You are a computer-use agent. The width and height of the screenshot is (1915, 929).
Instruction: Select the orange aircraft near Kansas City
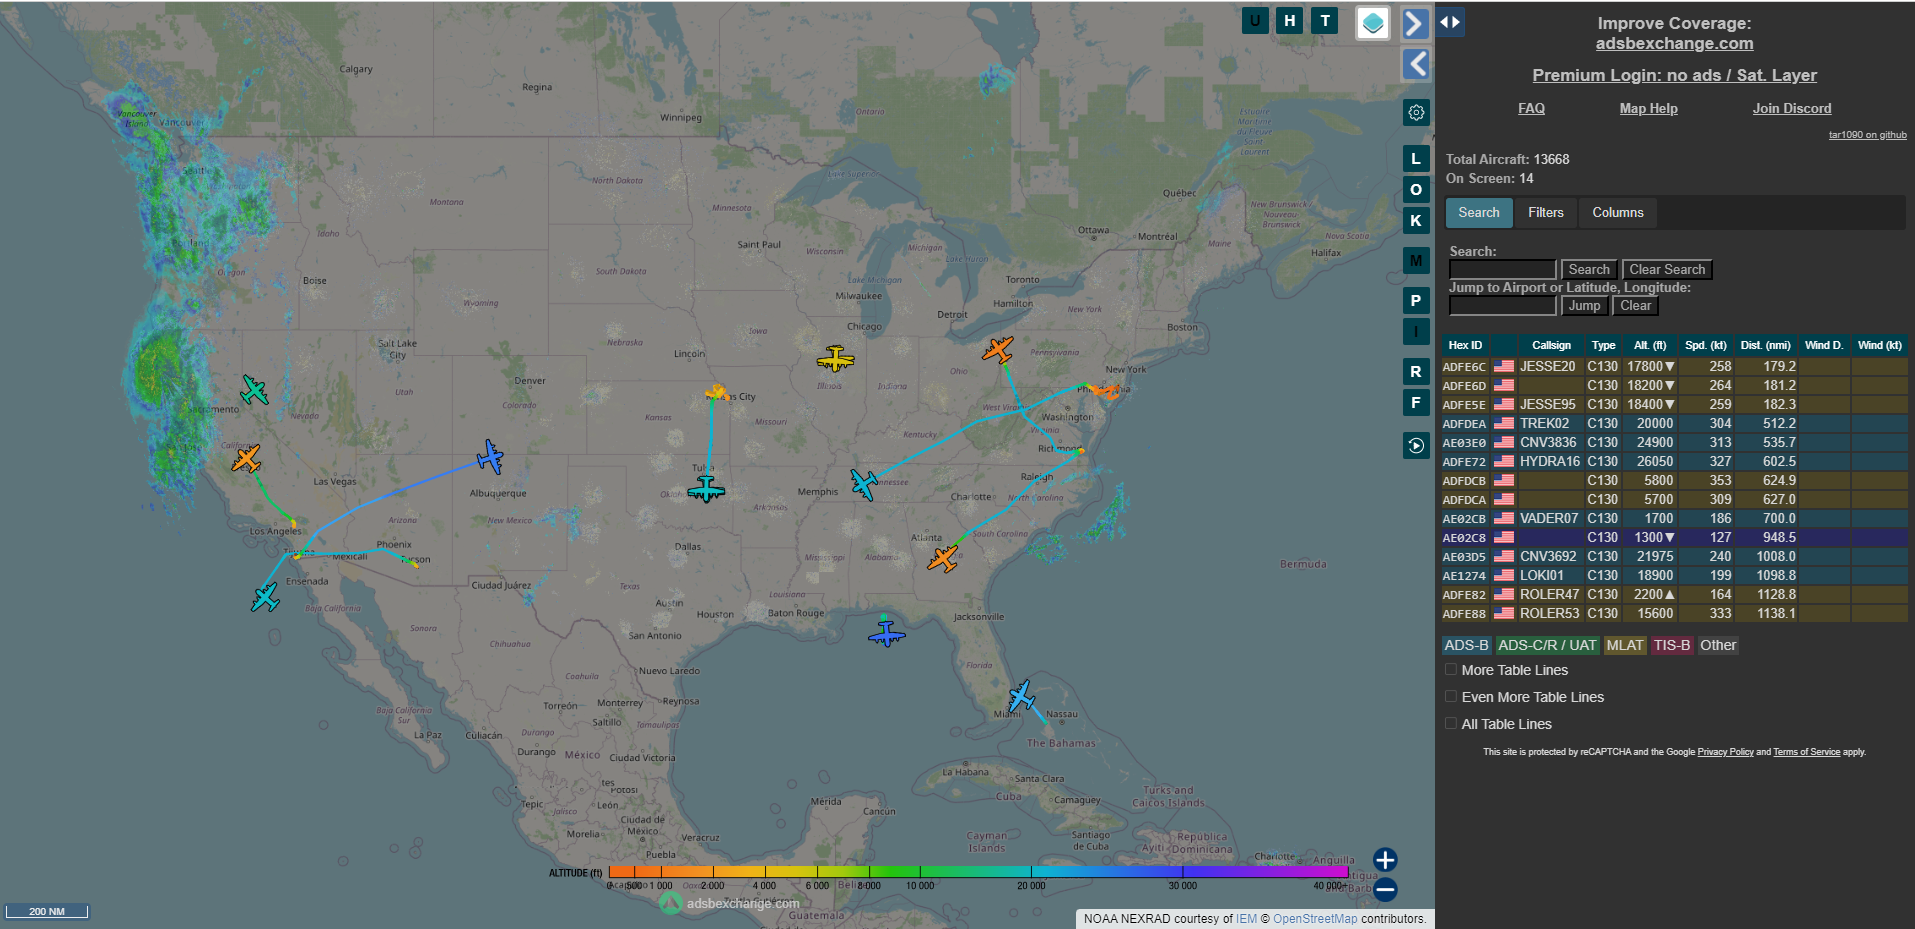point(716,391)
